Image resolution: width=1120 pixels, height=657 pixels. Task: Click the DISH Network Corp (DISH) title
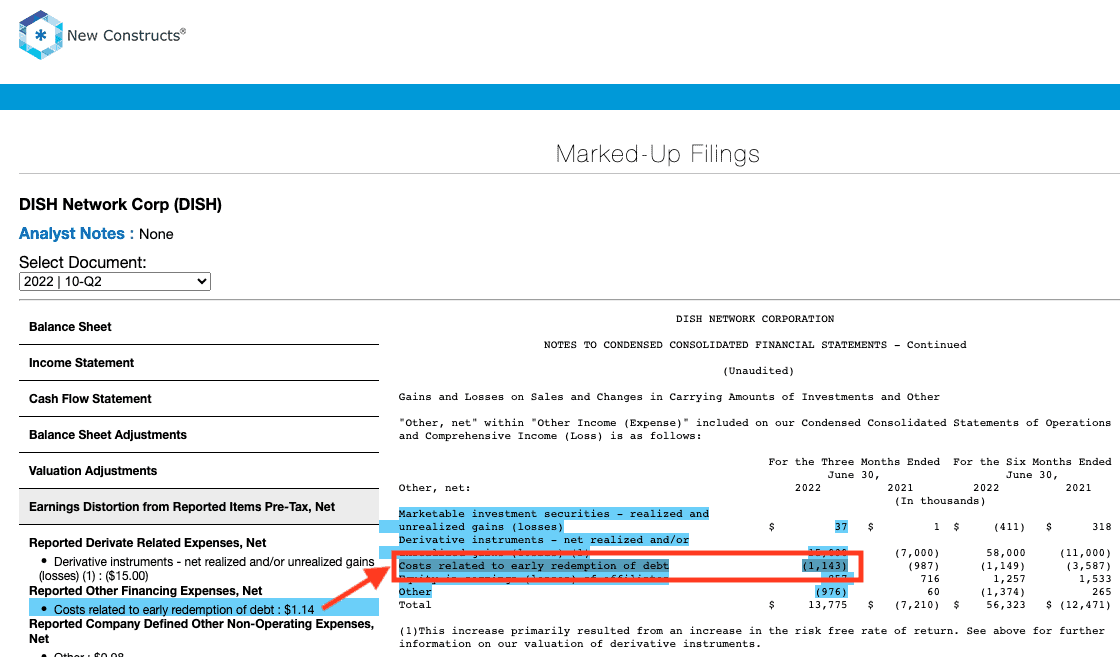pyautogui.click(x=120, y=204)
